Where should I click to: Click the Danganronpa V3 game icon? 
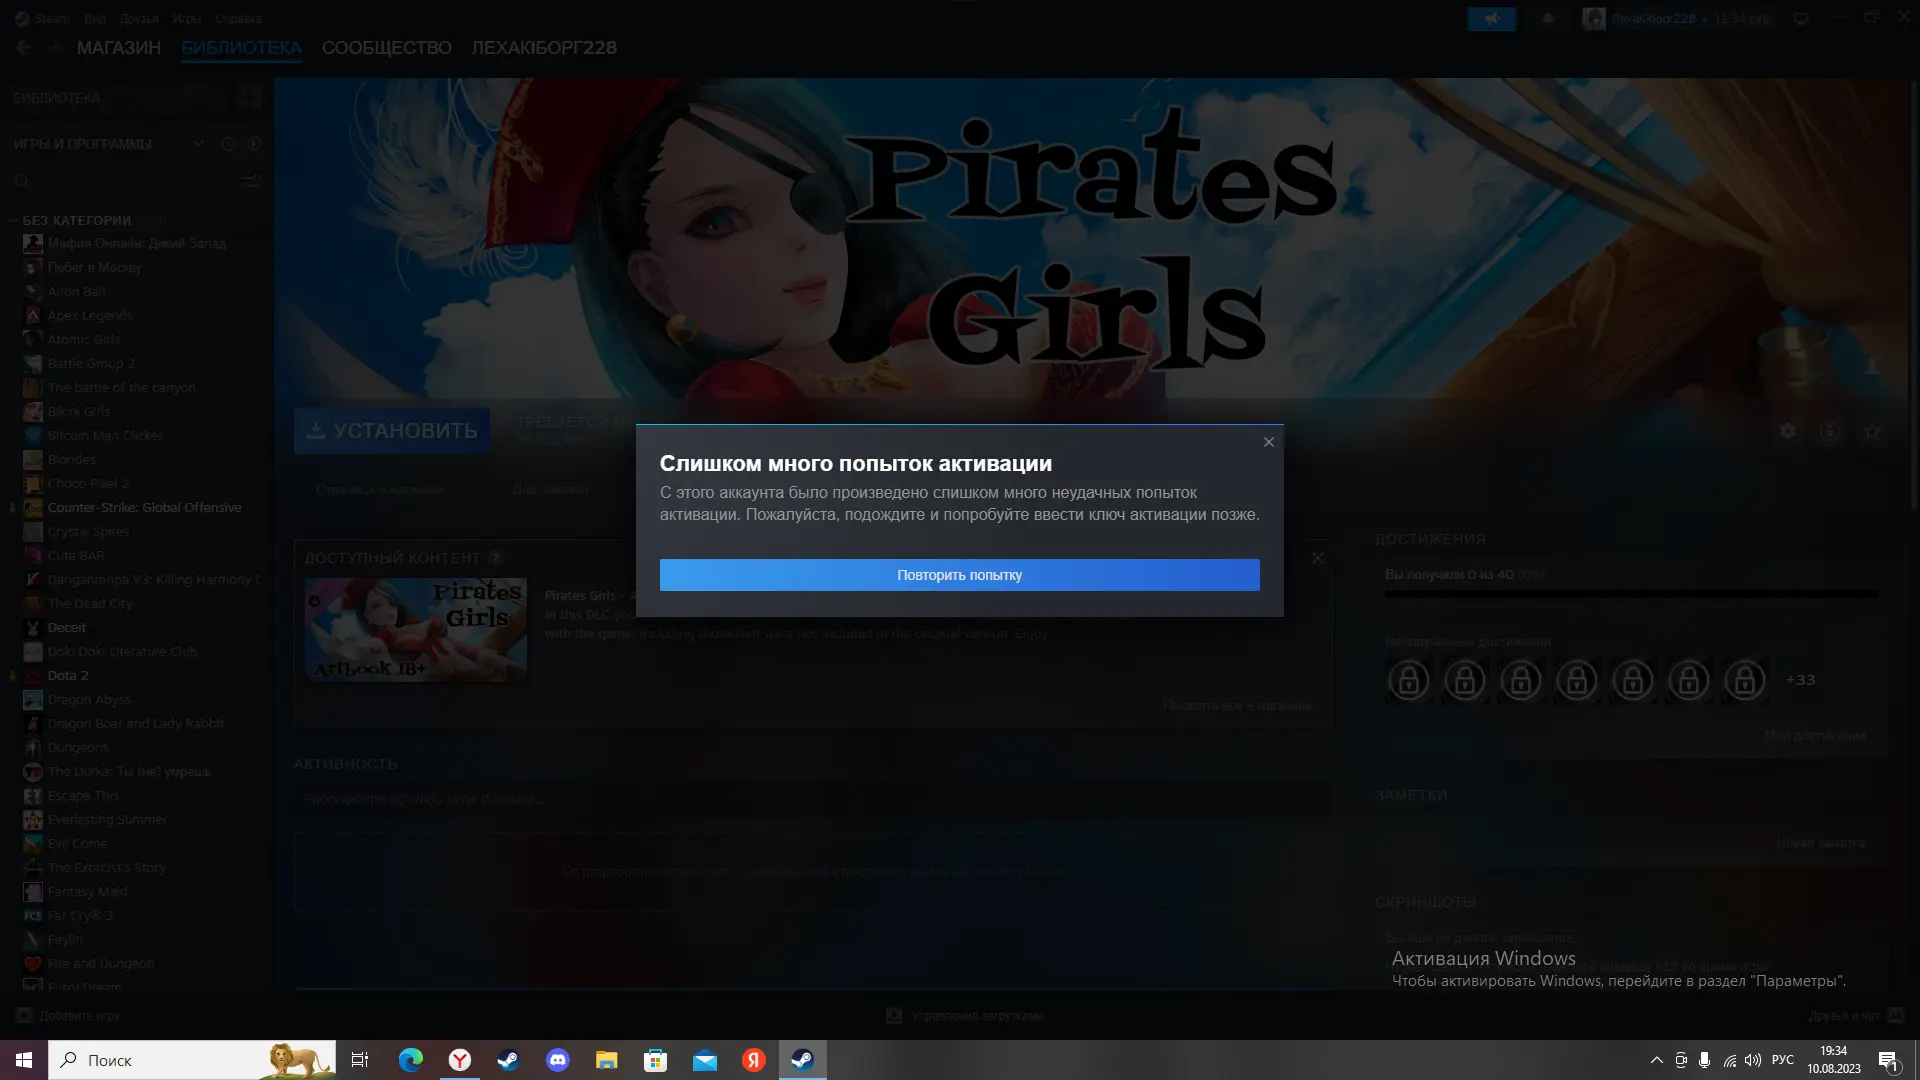(x=33, y=580)
